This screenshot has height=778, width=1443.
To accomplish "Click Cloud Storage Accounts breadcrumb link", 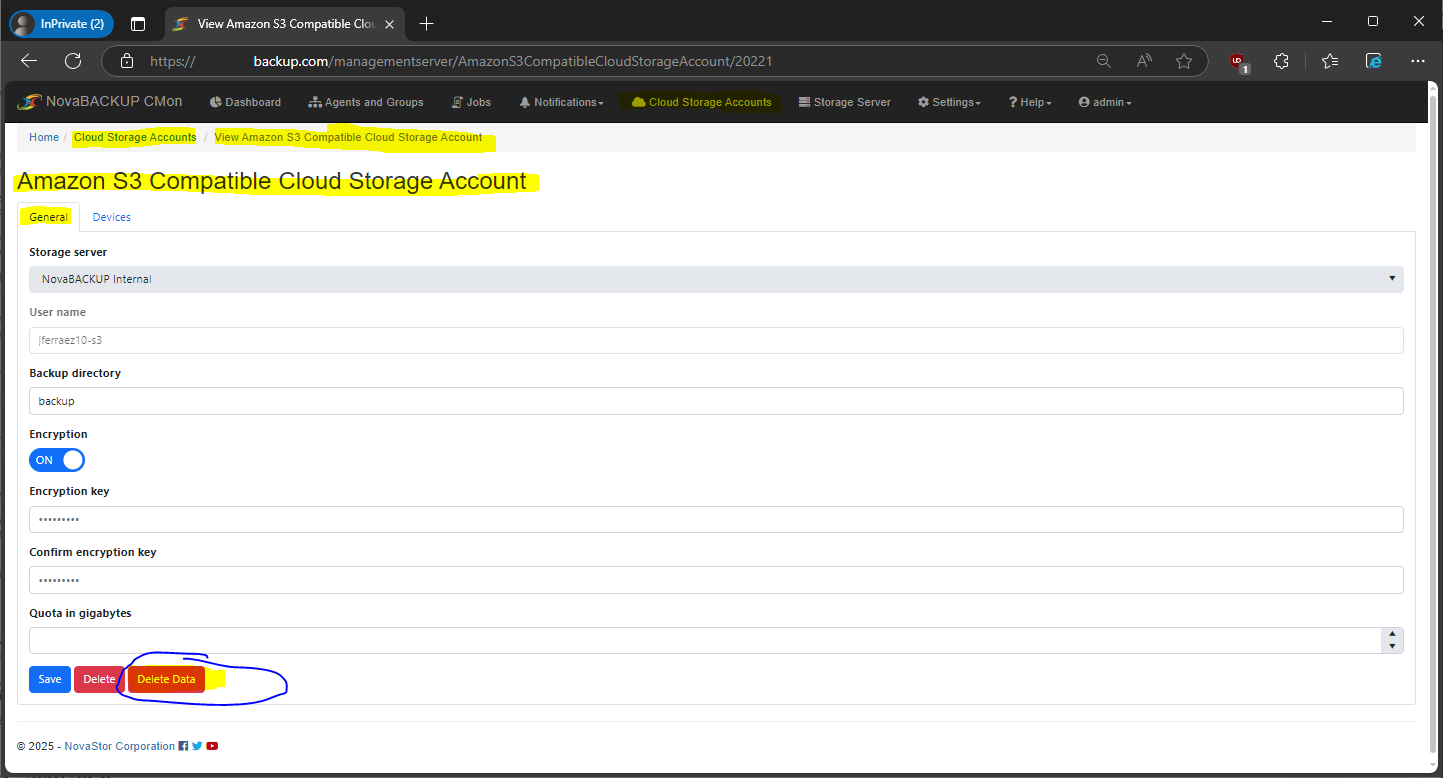I will click(x=135, y=137).
